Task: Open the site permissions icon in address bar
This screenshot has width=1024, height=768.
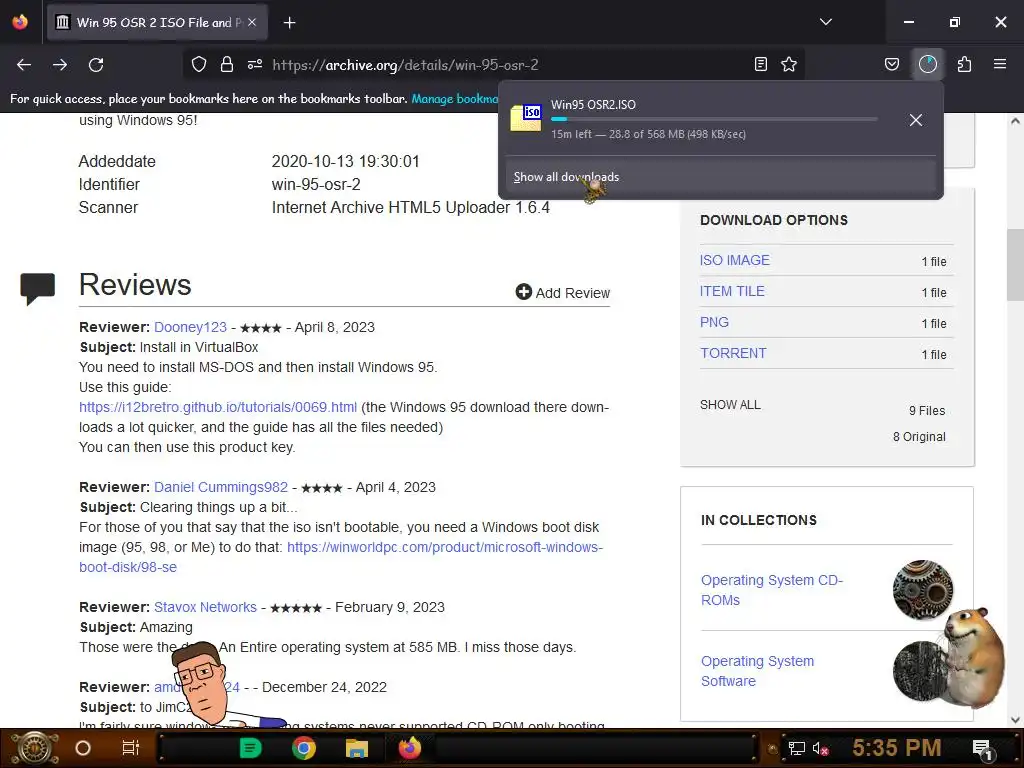Action: click(255, 65)
